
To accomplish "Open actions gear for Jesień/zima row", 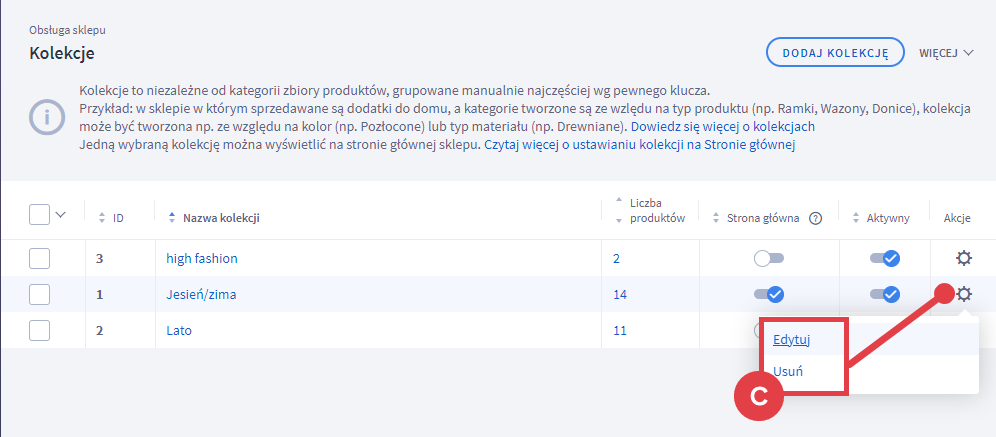I will pyautogui.click(x=964, y=294).
